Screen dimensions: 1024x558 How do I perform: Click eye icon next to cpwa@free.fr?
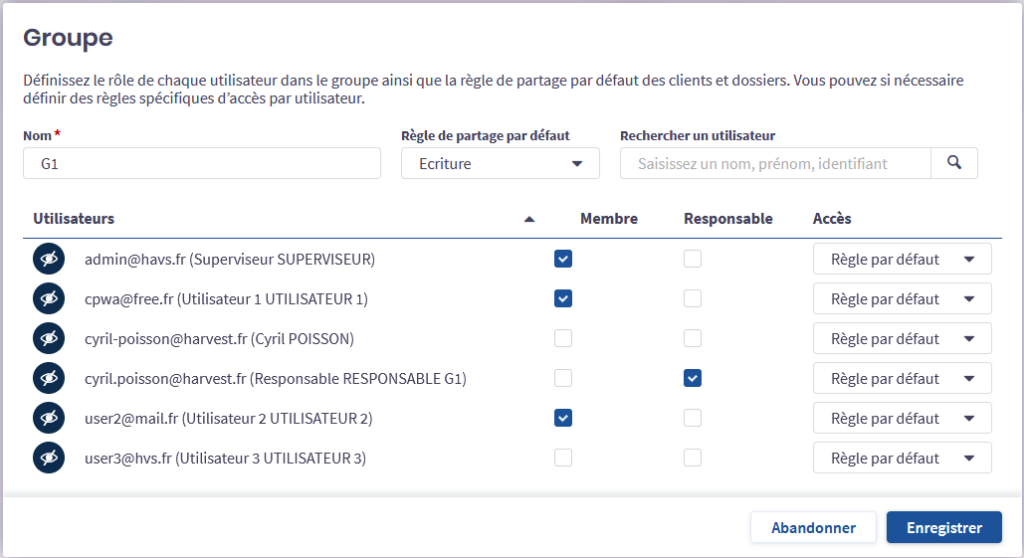point(47,299)
